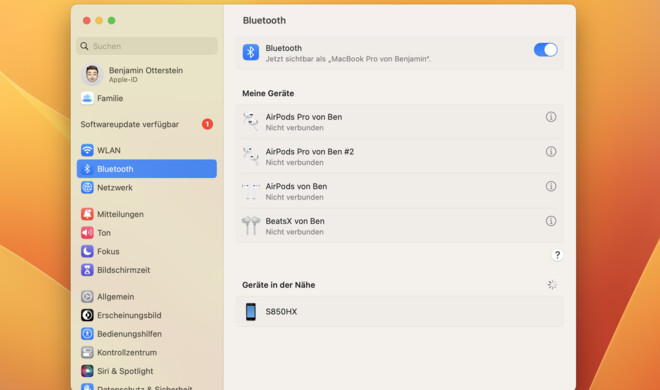The width and height of the screenshot is (660, 390).
Task: Click the Ton speaker icon
Action: (x=87, y=233)
